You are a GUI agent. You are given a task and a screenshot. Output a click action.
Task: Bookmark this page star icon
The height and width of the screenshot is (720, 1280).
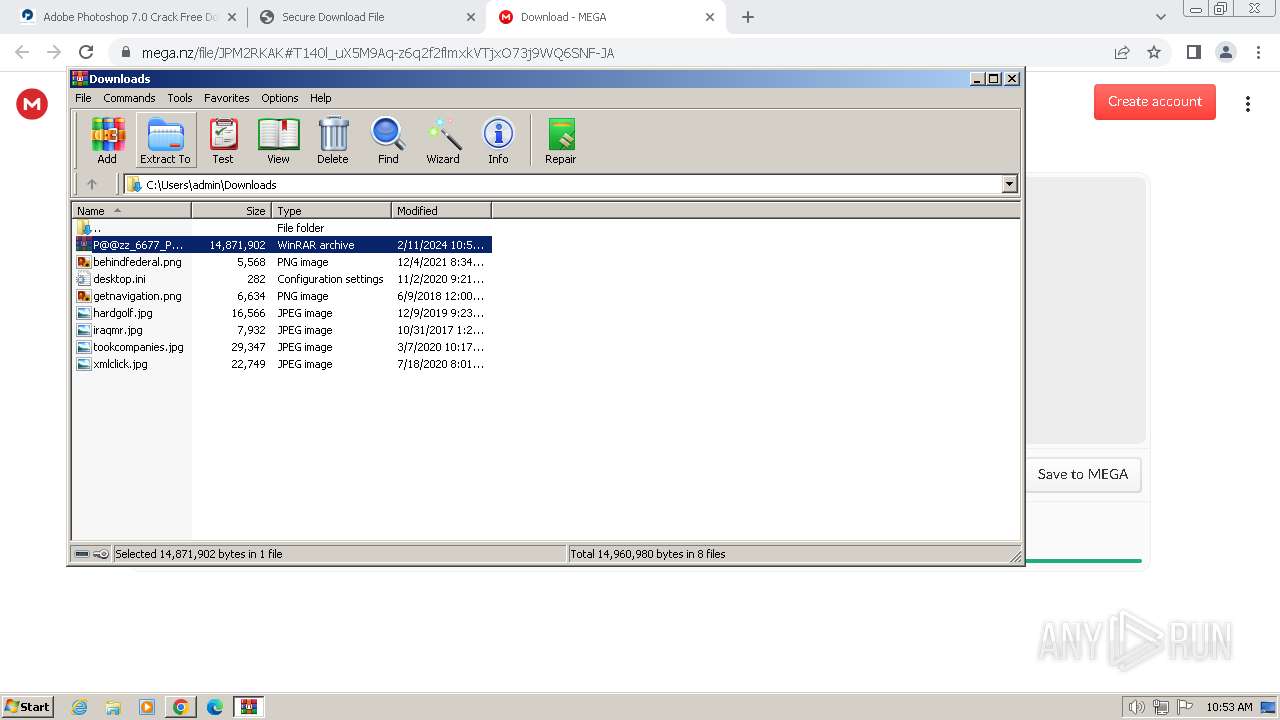1154,52
